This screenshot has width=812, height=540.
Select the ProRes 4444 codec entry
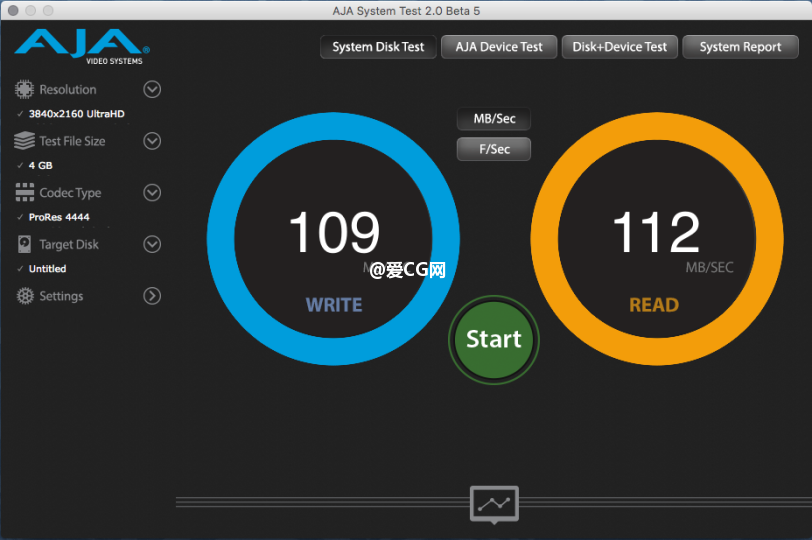(x=59, y=217)
